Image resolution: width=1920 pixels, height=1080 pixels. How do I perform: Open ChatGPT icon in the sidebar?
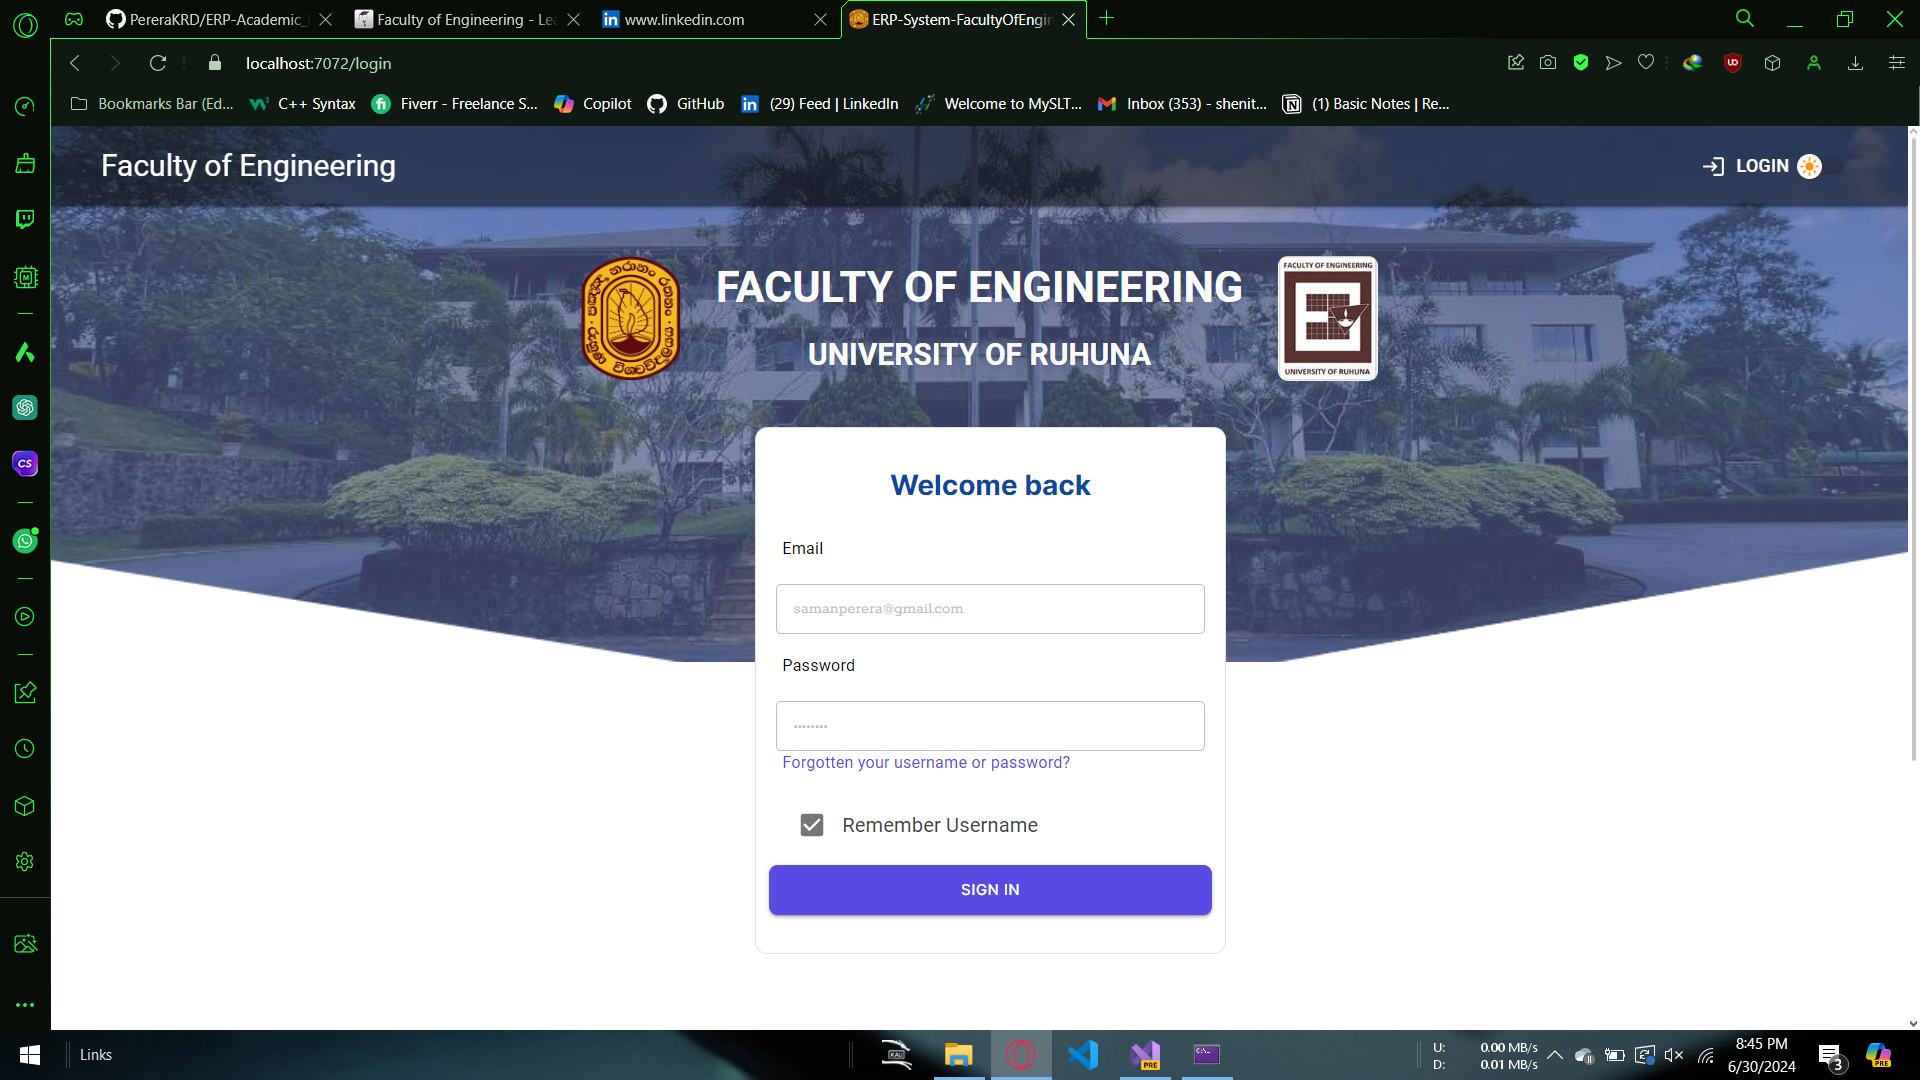[25, 407]
